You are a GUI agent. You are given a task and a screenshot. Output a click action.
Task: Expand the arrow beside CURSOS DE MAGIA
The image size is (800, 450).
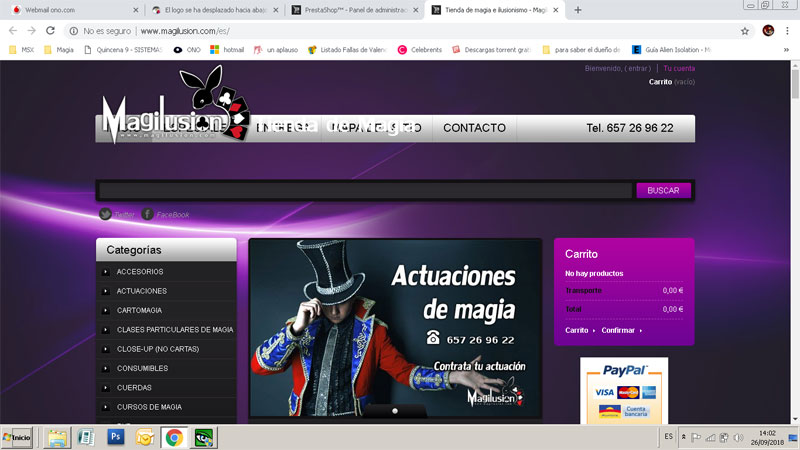click(105, 407)
